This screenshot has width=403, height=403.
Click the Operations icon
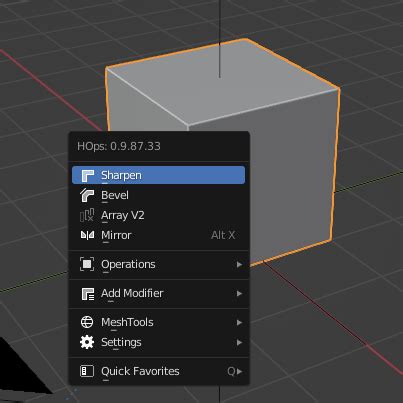click(x=87, y=264)
